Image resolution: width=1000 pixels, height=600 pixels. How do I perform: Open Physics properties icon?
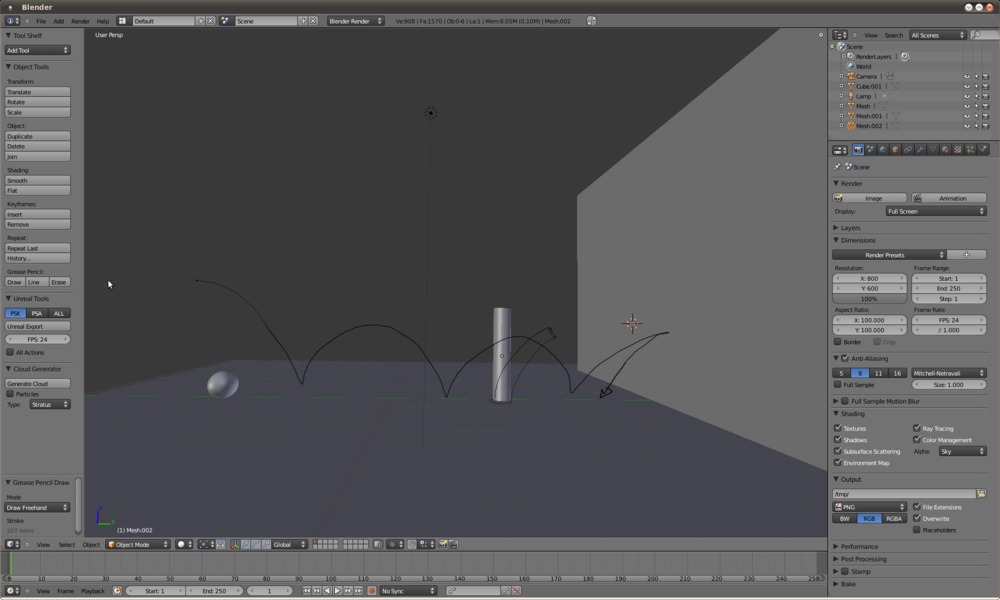[x=983, y=150]
